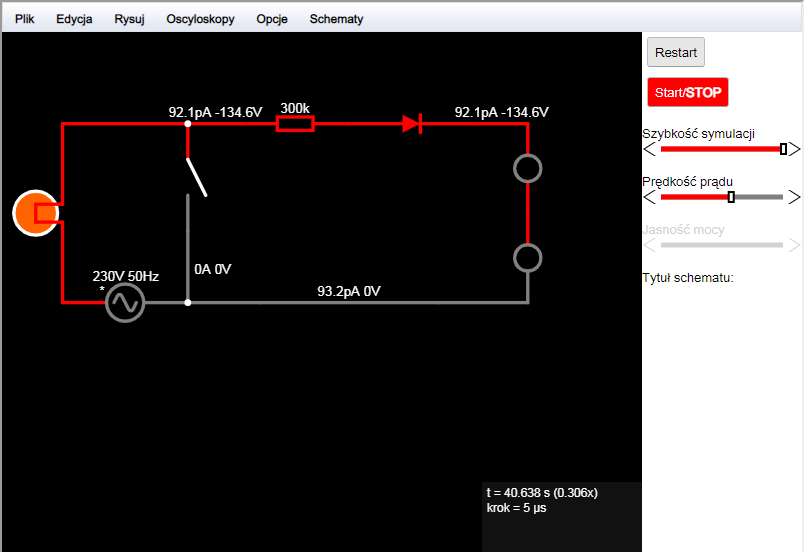Toggle the open switch in circuit
Image resolution: width=804 pixels, height=552 pixels.
pos(196,177)
